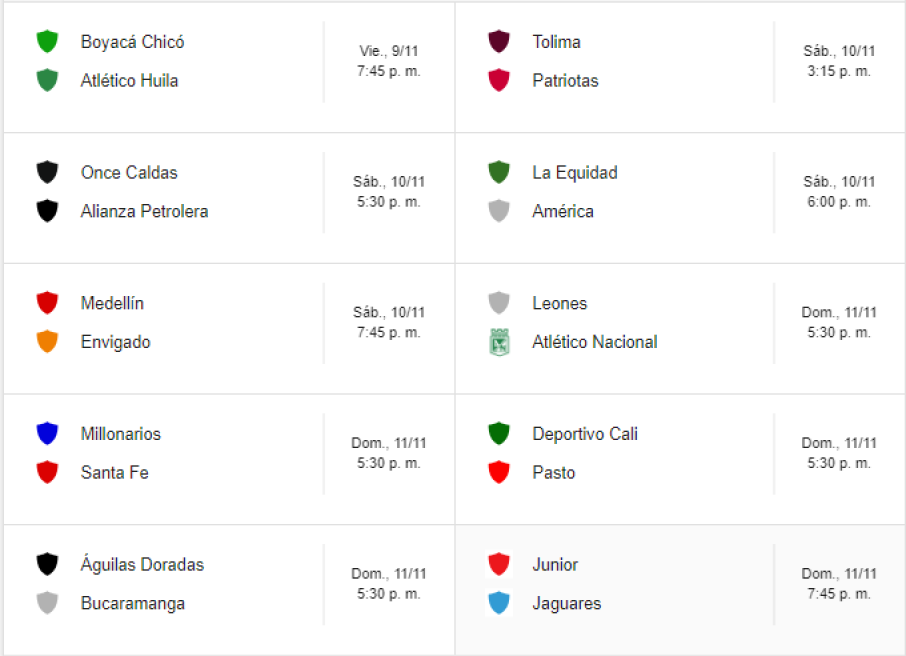Click the Tolima maroon shield icon
This screenshot has height=656, width=906.
click(x=498, y=42)
